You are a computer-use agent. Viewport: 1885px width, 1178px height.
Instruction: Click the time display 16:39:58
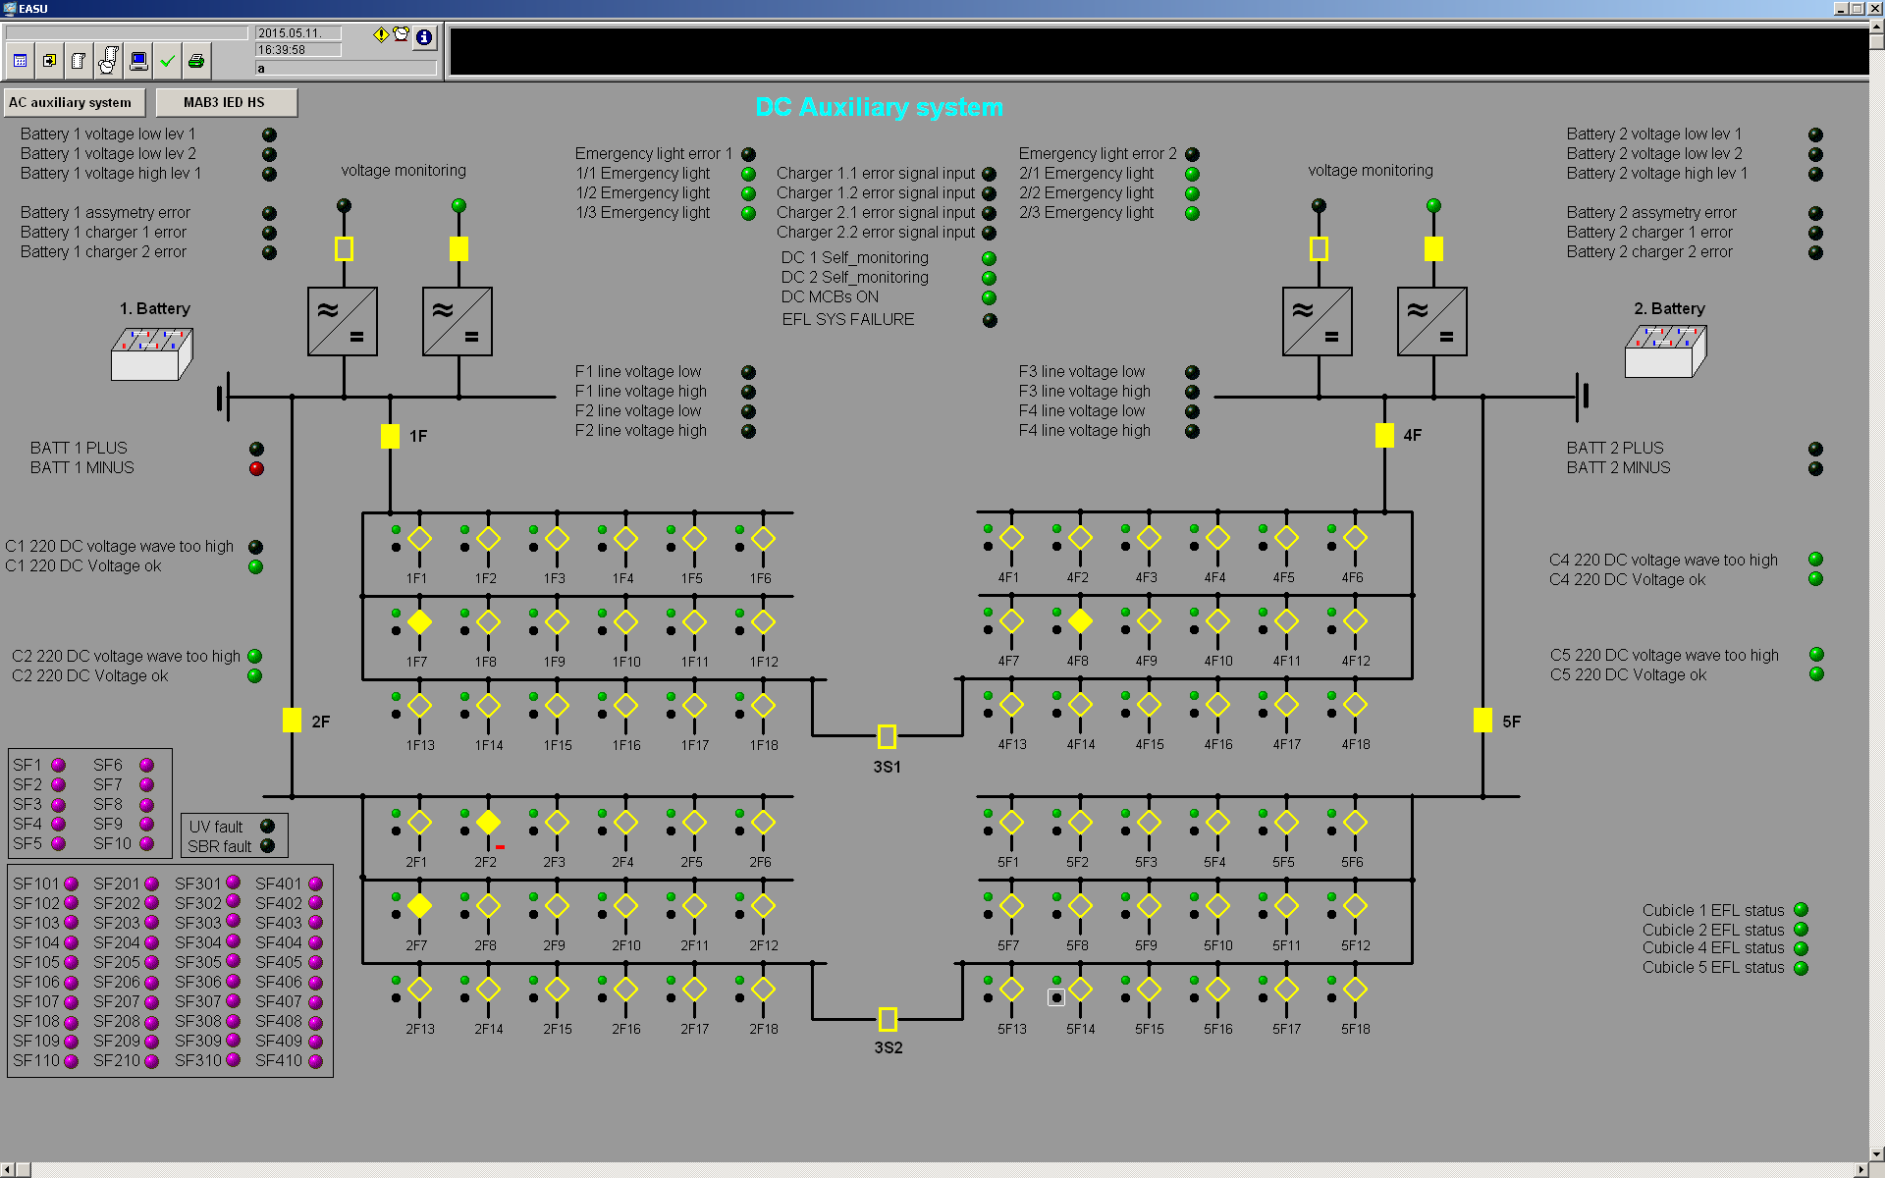[298, 50]
